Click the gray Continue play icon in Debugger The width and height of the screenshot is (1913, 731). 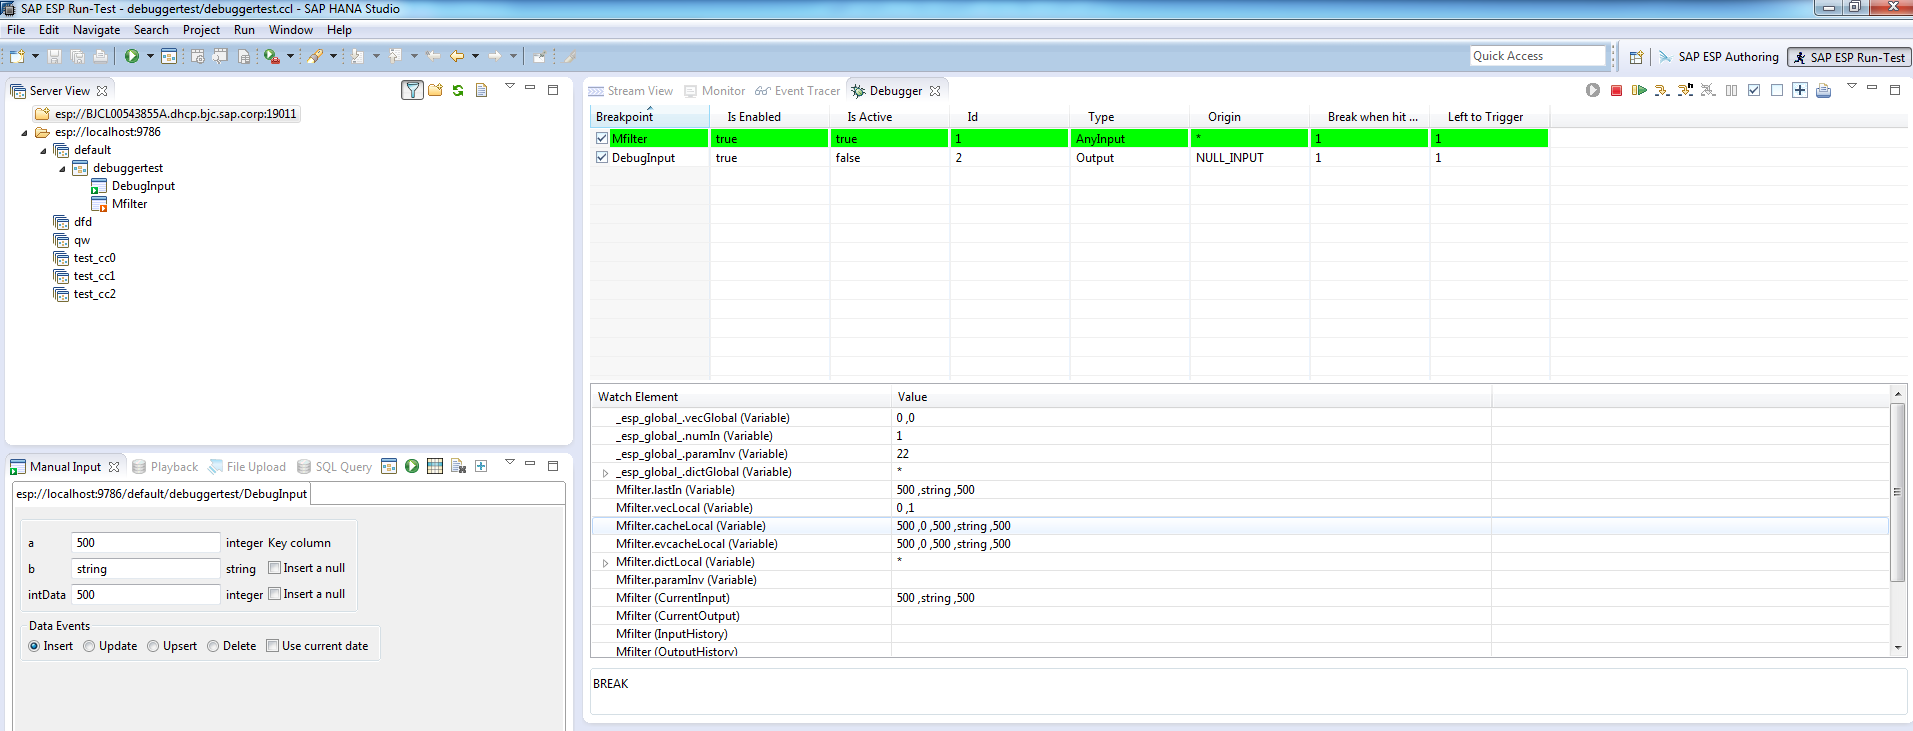(1593, 90)
